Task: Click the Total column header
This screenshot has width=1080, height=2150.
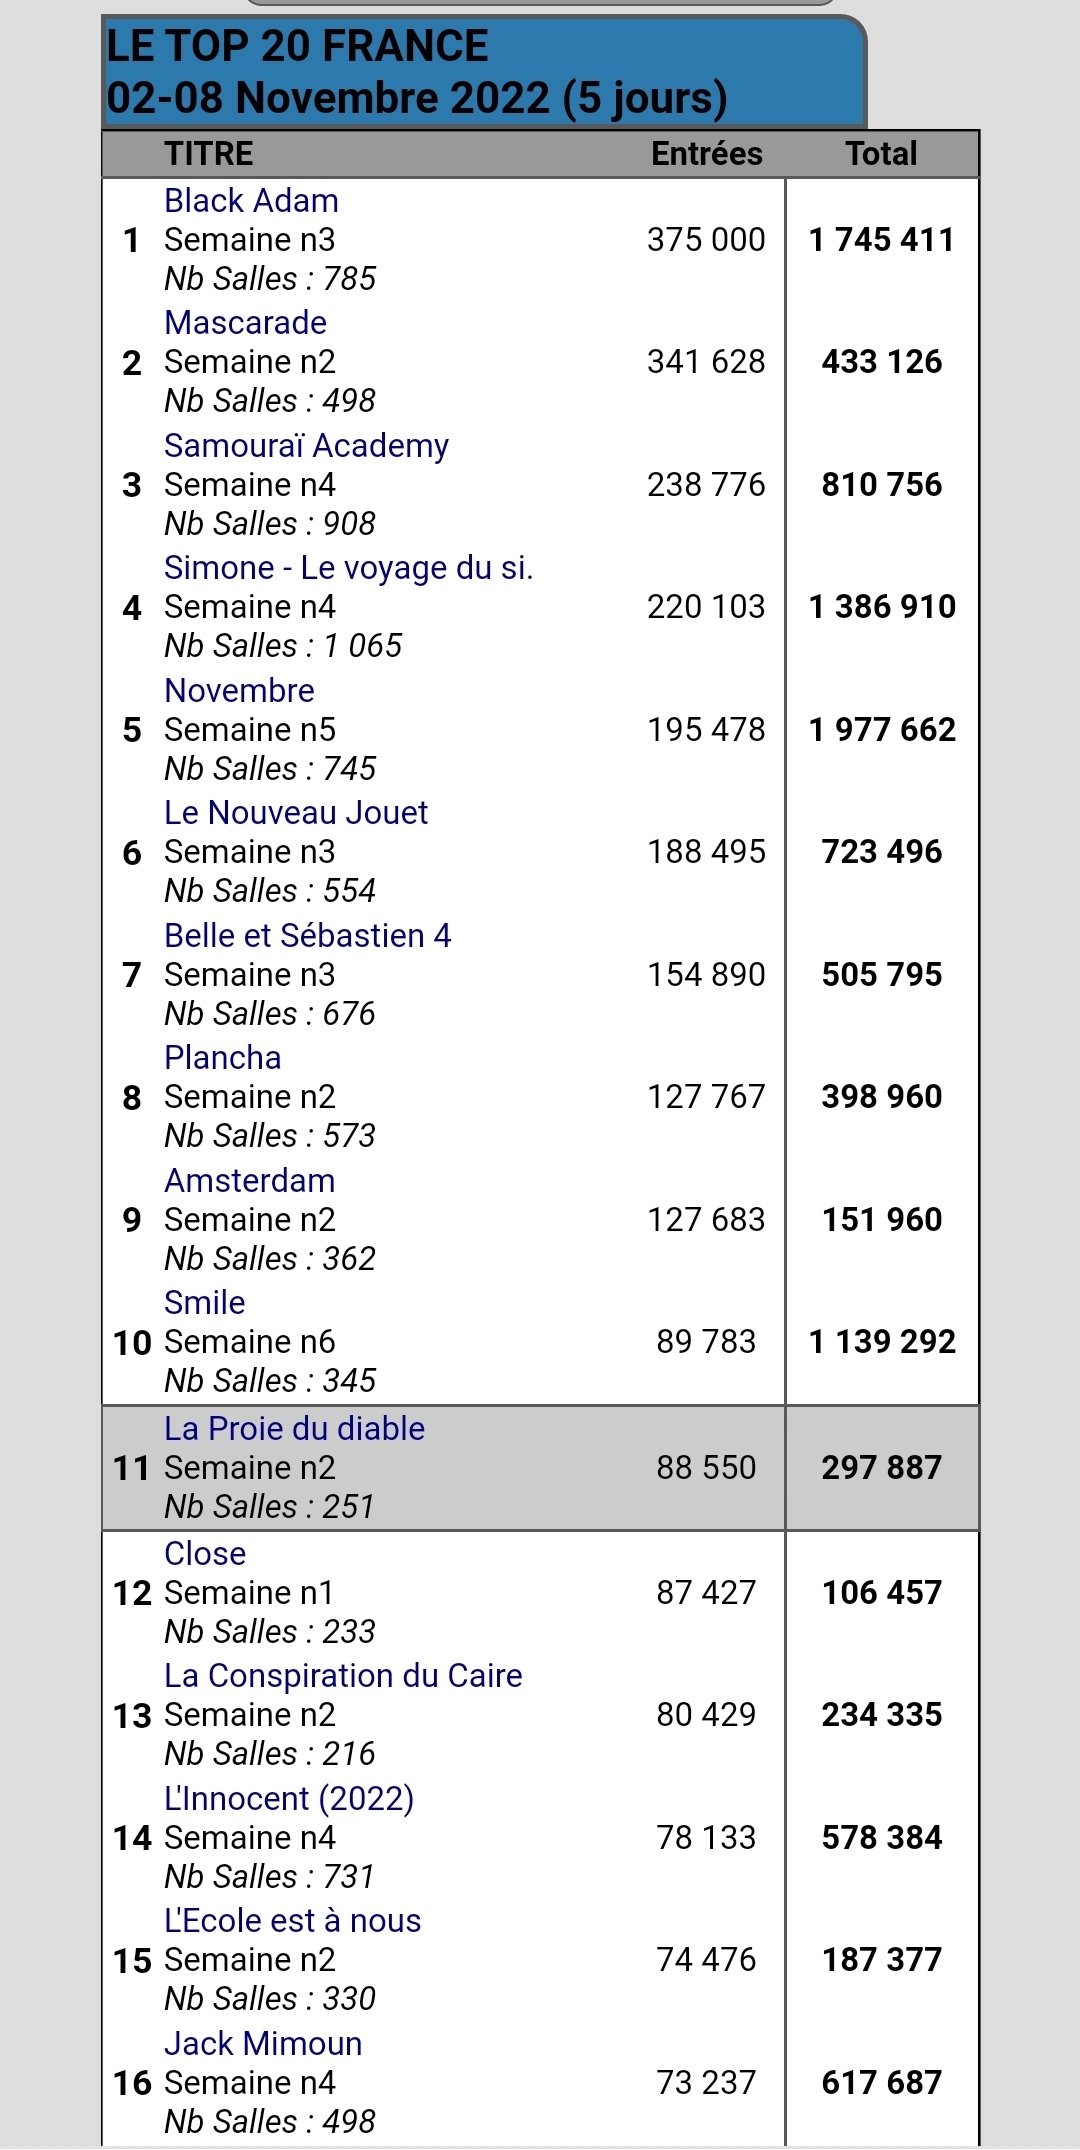Action: tap(881, 154)
